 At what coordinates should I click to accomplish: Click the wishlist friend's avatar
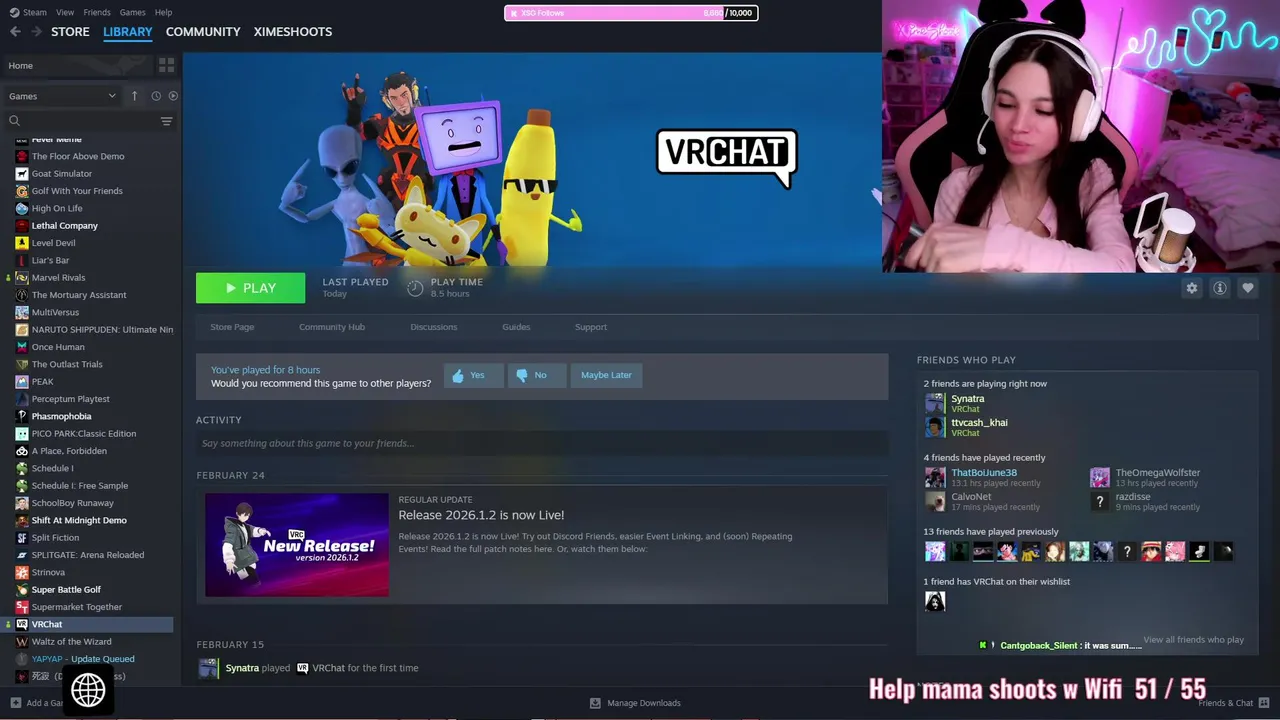pyautogui.click(x=935, y=601)
